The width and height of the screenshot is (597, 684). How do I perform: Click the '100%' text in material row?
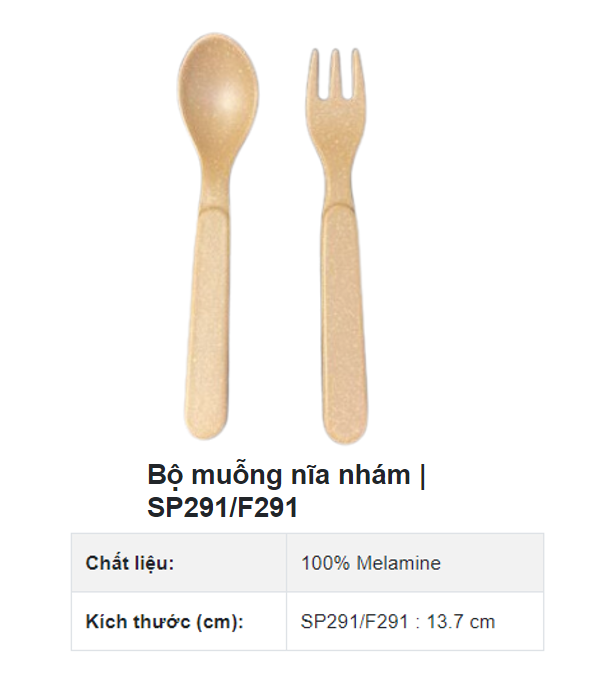click(x=325, y=563)
